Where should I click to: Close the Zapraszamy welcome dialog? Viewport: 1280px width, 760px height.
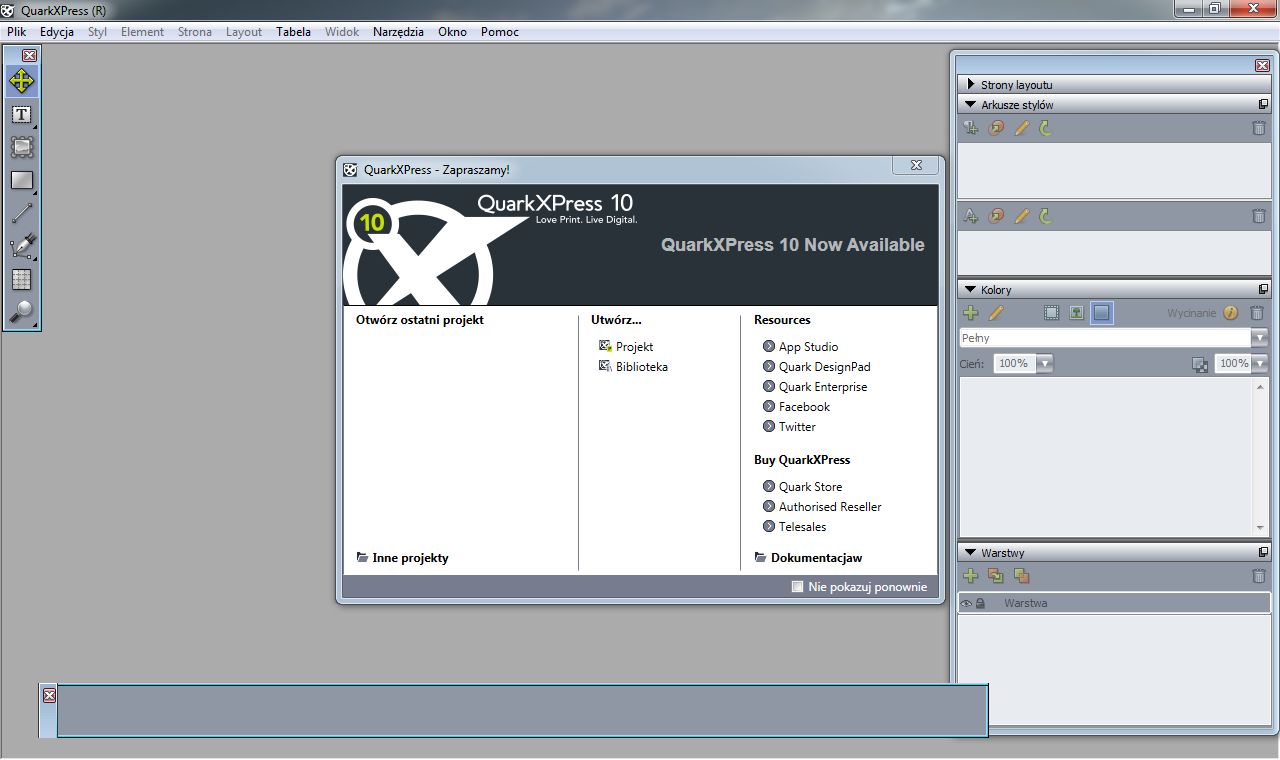[x=915, y=166]
